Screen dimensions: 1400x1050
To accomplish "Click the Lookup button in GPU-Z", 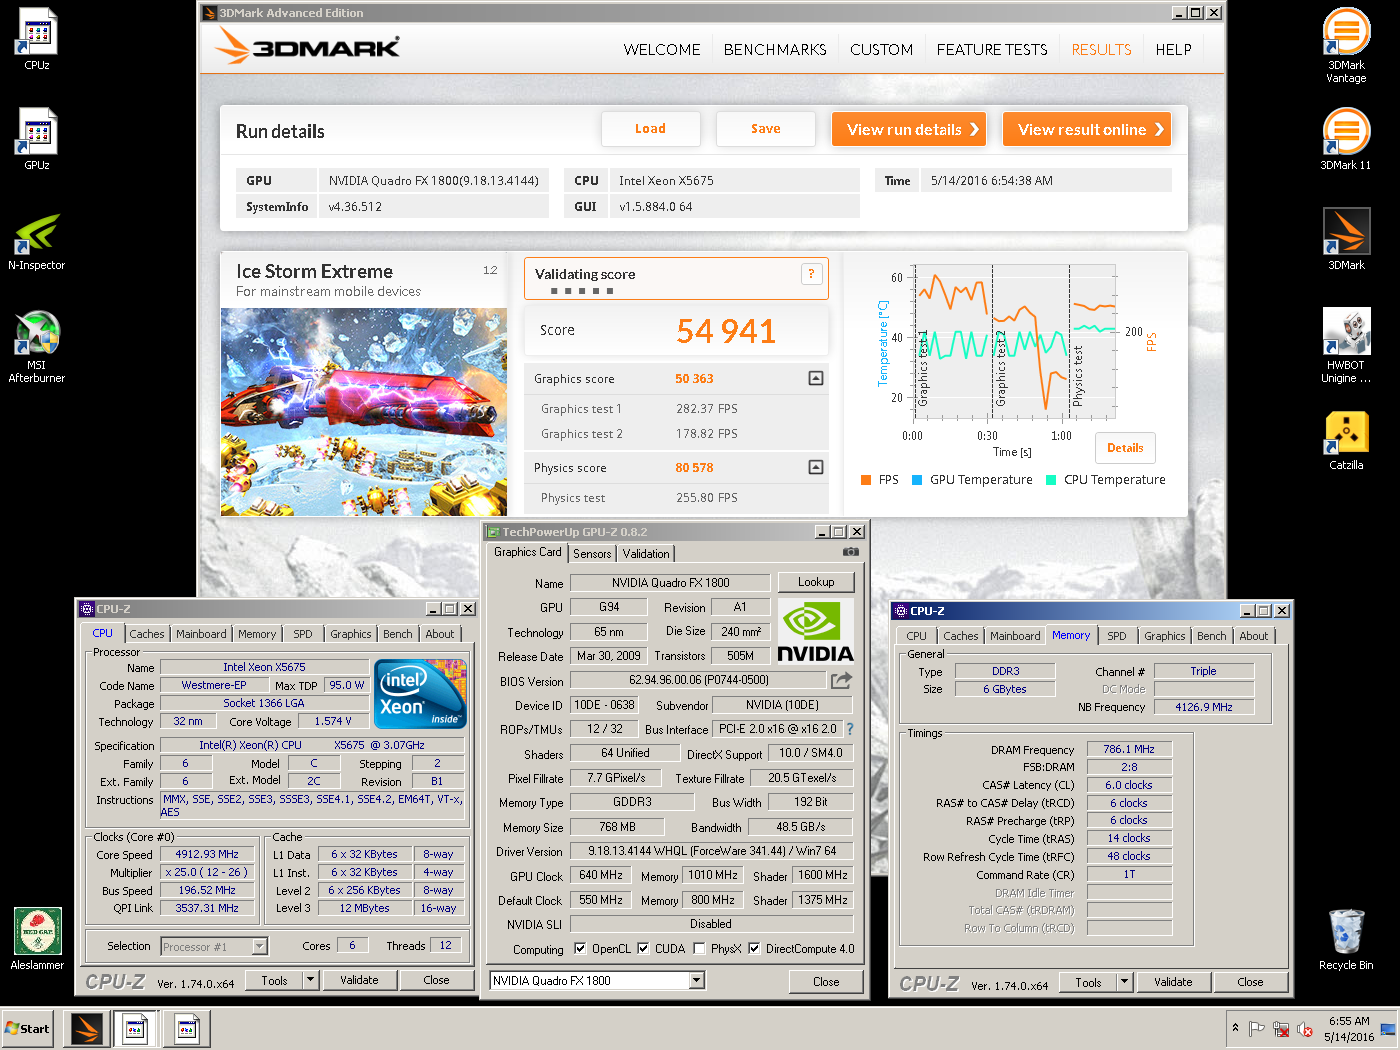I will [816, 582].
